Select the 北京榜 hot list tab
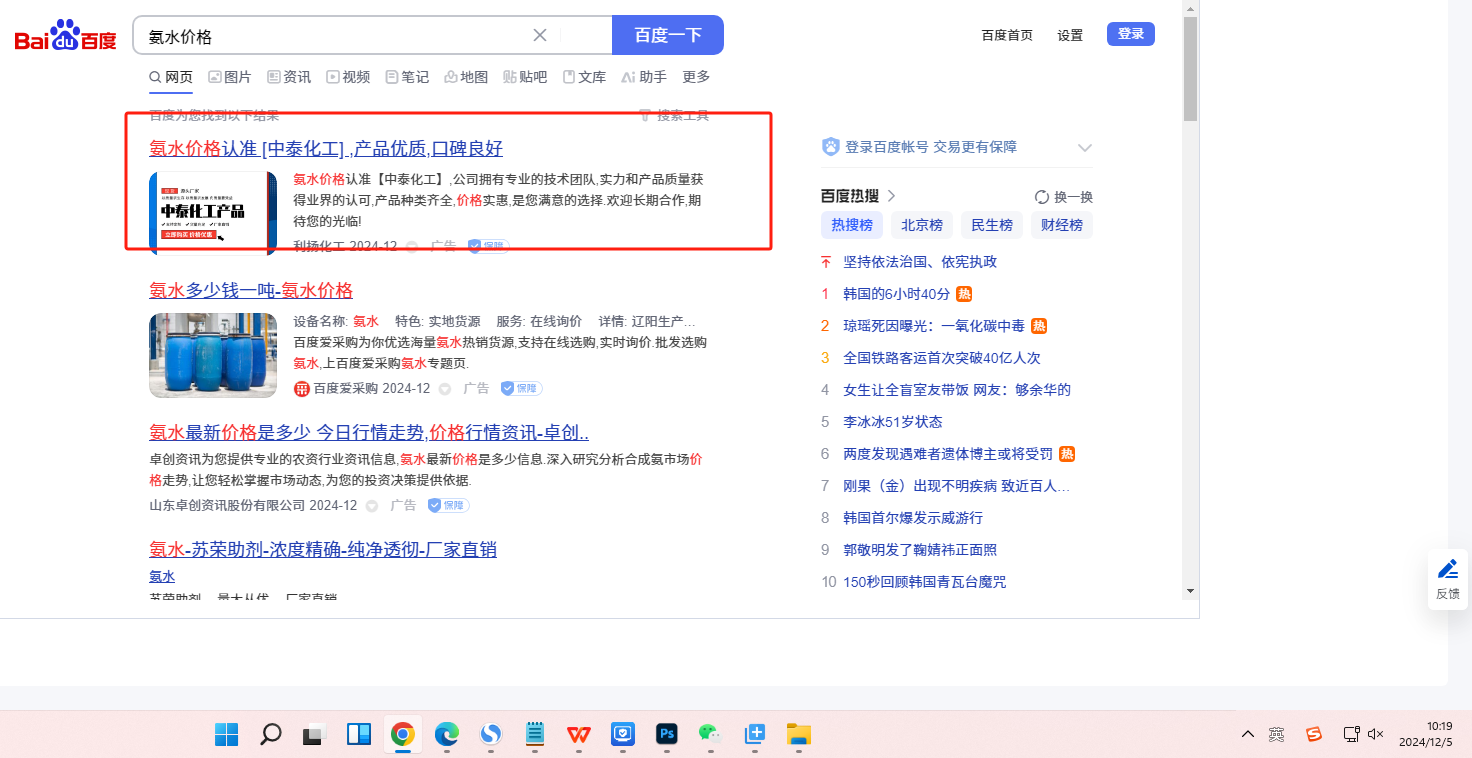The width and height of the screenshot is (1472, 758). [921, 225]
